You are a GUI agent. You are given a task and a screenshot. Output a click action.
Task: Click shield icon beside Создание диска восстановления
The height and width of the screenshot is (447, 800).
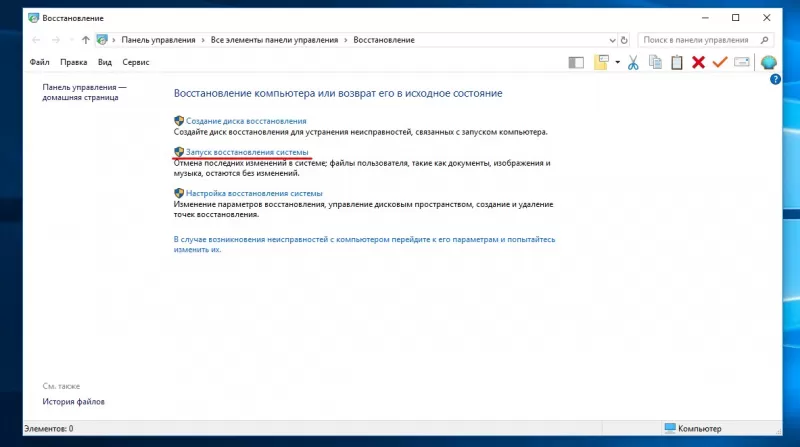179,121
